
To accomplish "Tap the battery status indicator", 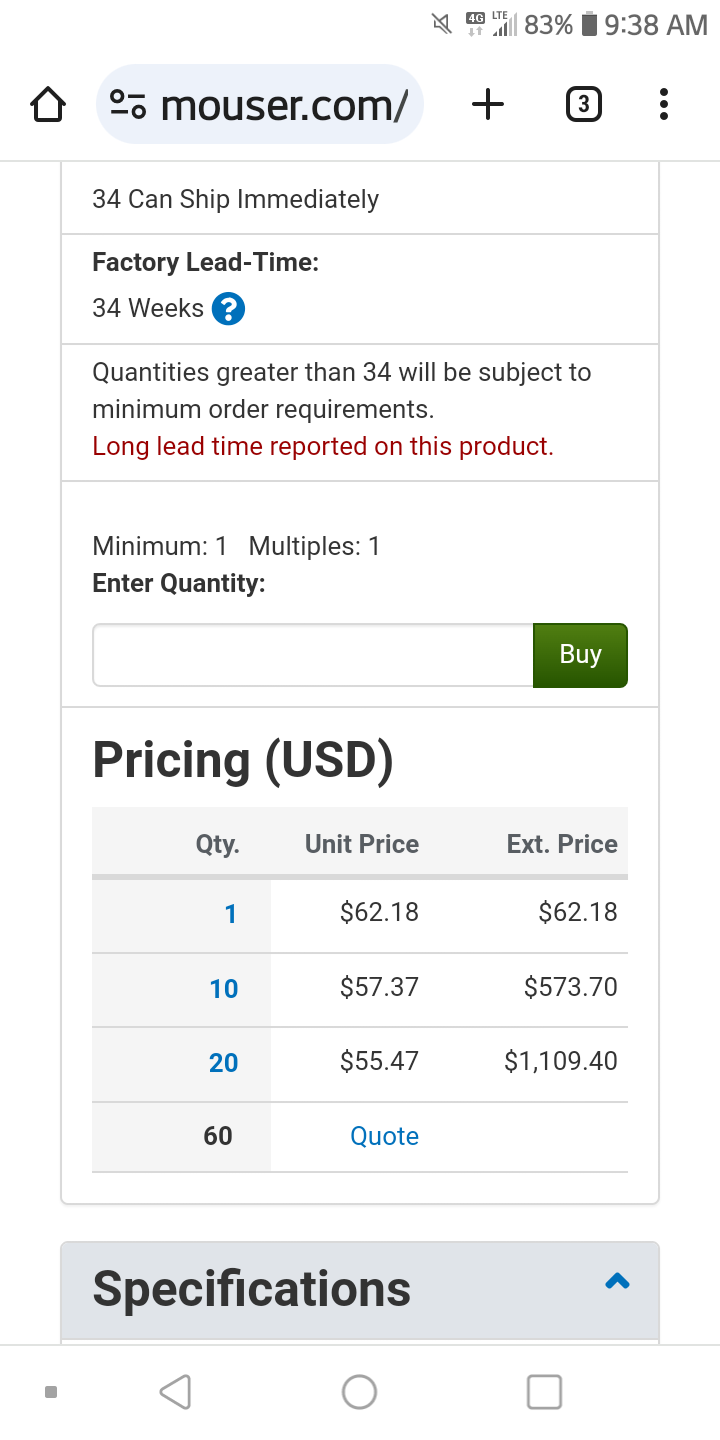I will pyautogui.click(x=590, y=25).
